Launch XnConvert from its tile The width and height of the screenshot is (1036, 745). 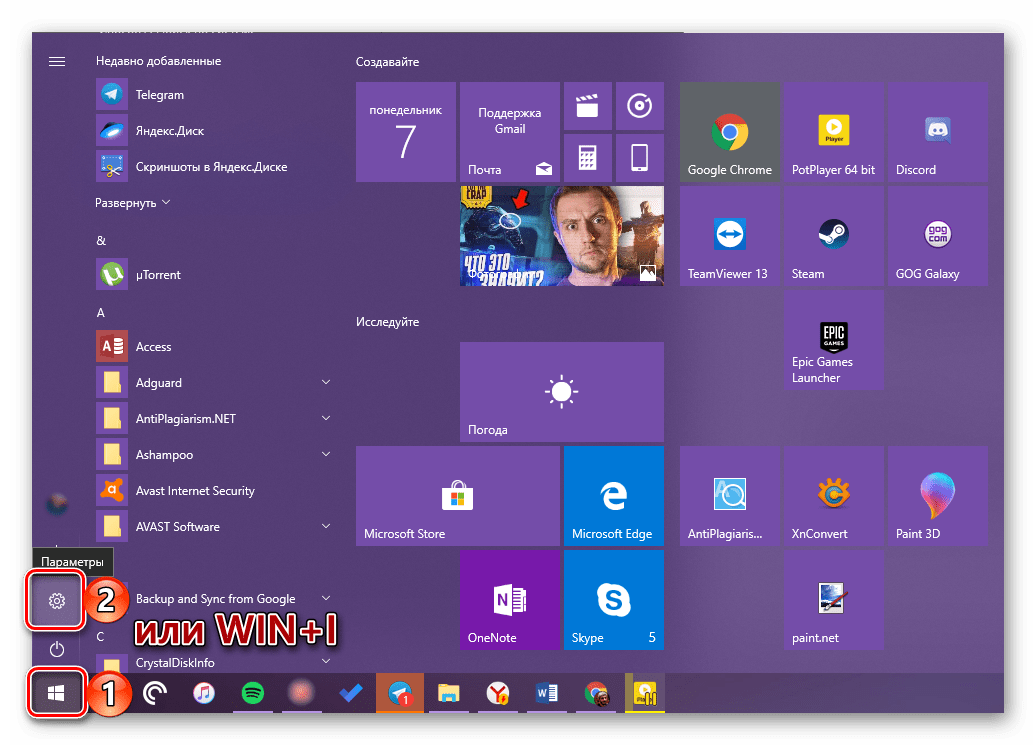pos(833,495)
